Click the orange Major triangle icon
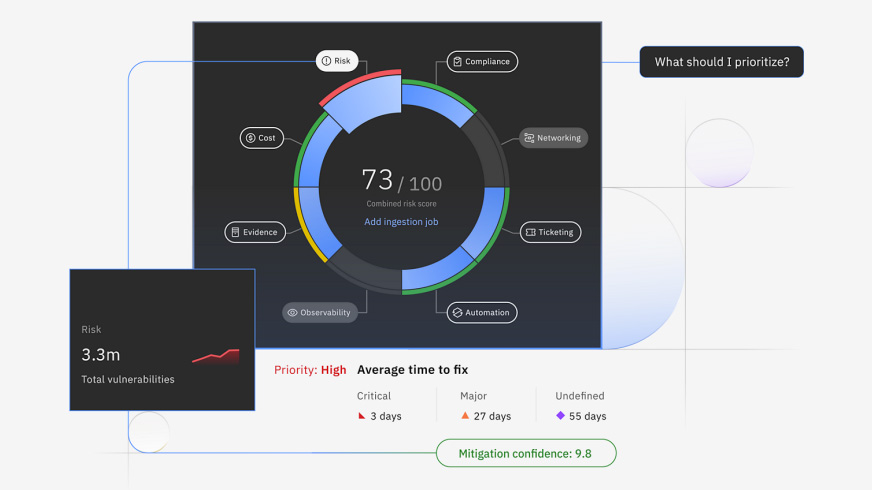Image resolution: width=872 pixels, height=490 pixels. (x=465, y=415)
